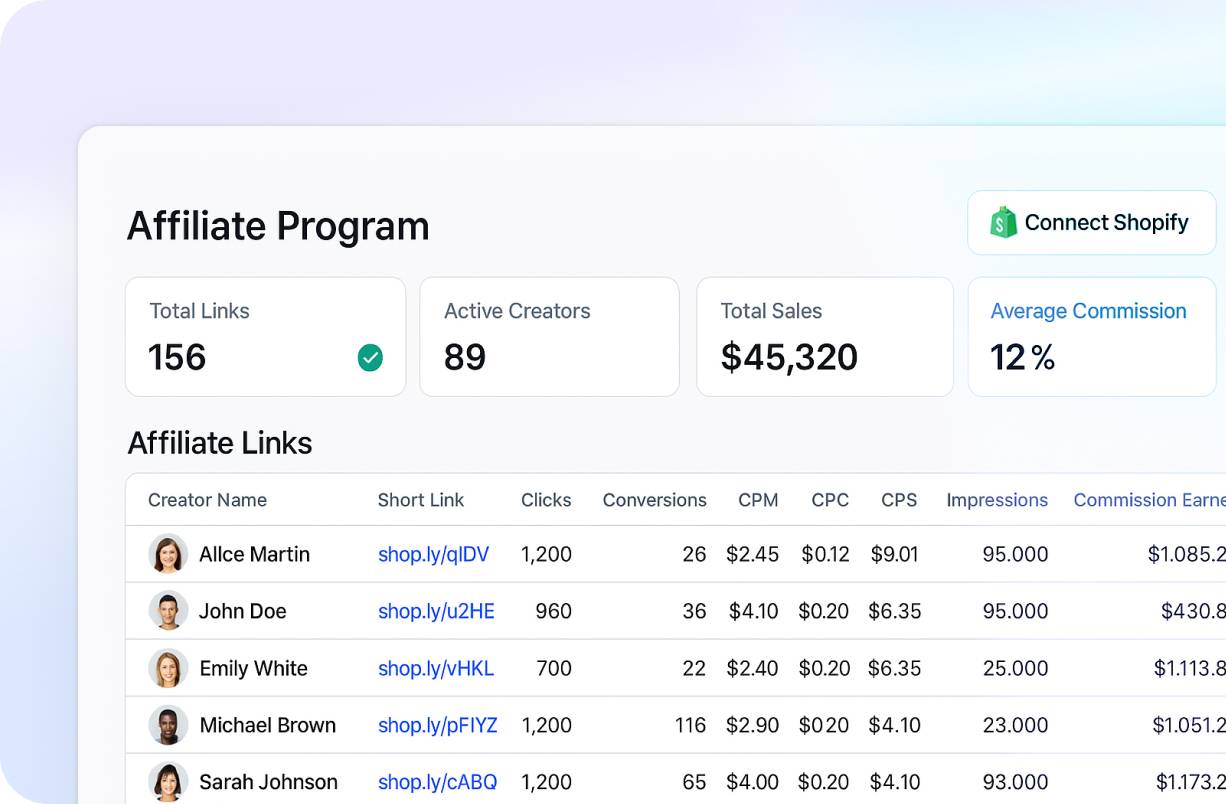Sort table by Conversions column header

click(654, 500)
